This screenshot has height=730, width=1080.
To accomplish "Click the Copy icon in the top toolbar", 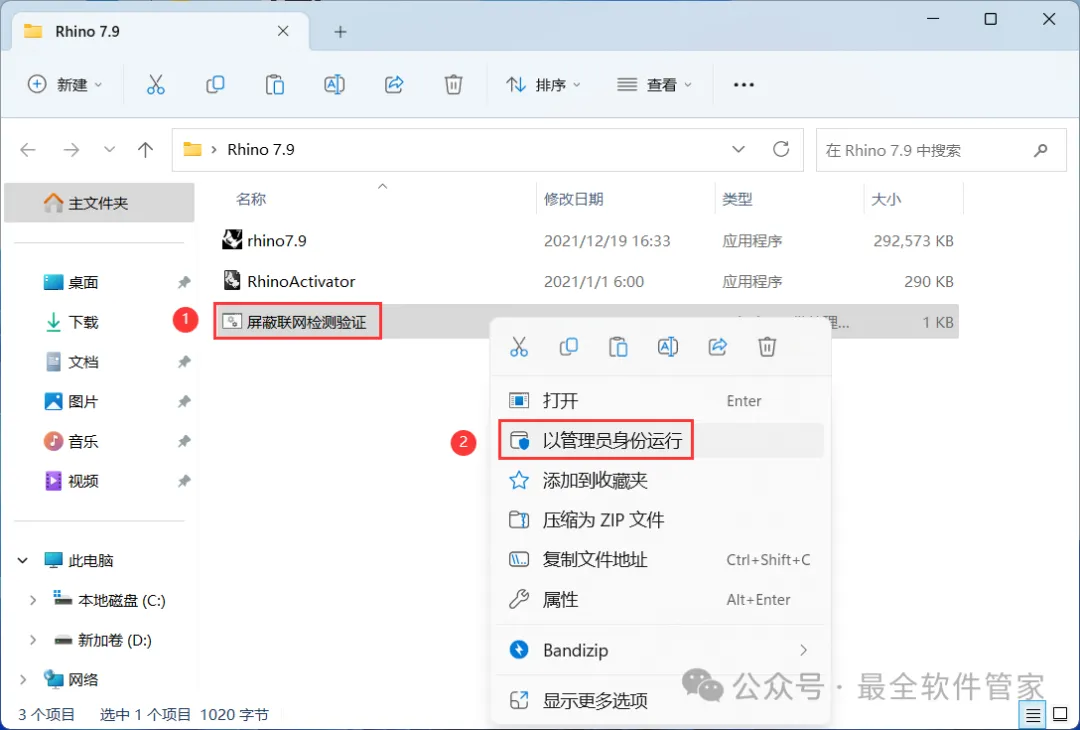I will 215,85.
